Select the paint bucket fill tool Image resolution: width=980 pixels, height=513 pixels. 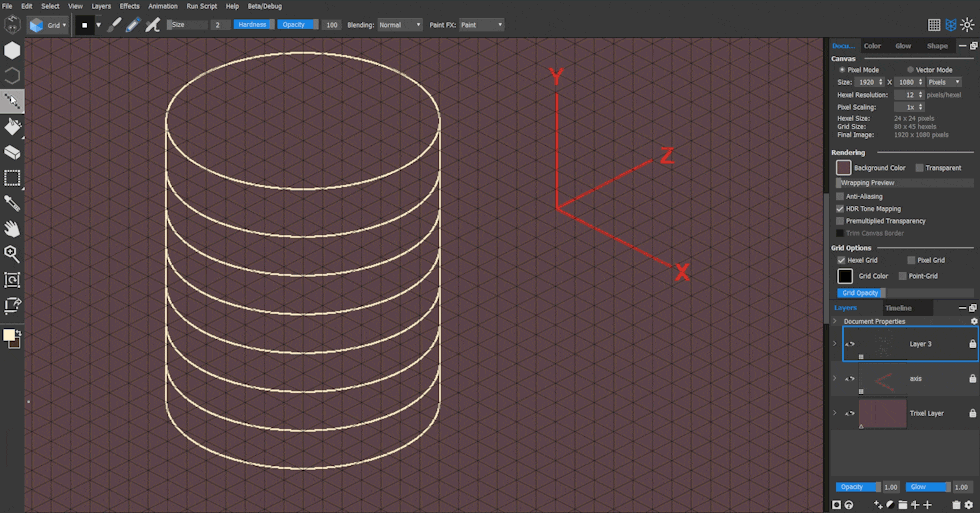click(12, 127)
